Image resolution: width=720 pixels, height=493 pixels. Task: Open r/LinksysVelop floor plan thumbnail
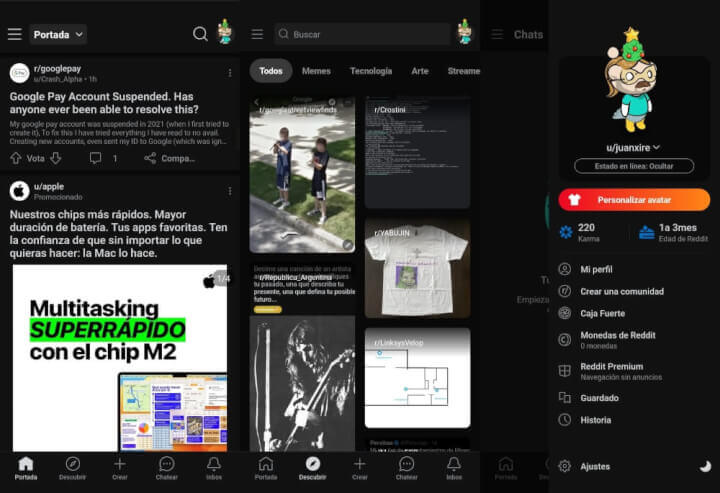click(417, 378)
